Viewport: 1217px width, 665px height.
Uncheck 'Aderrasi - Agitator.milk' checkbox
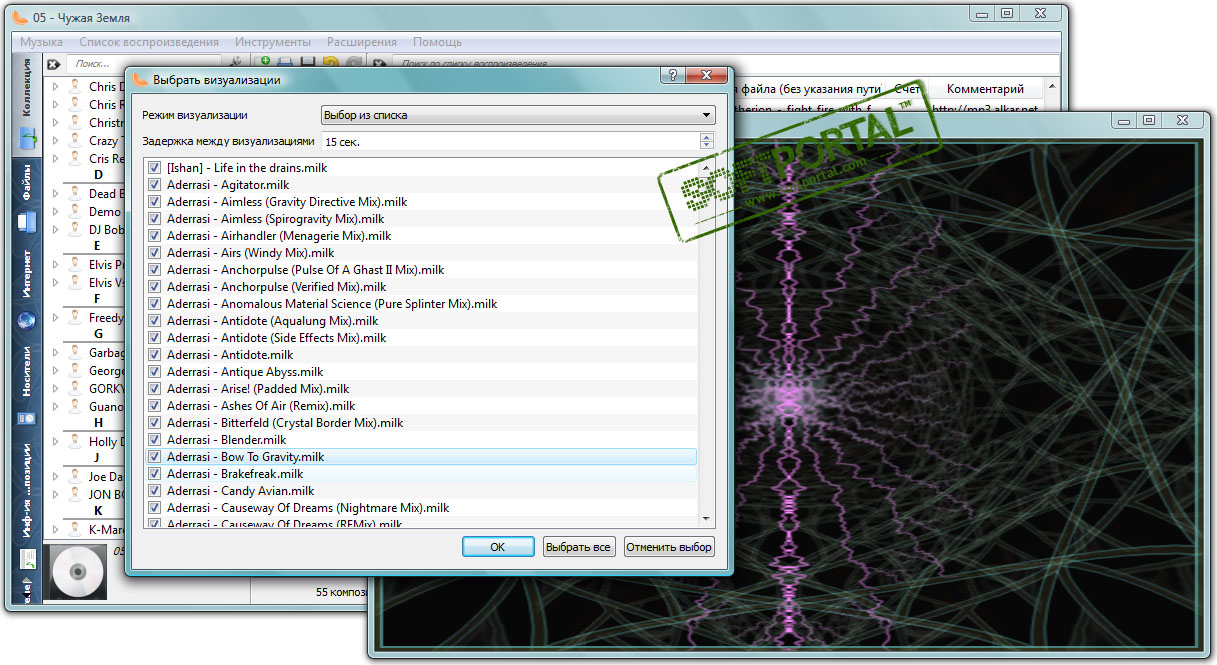154,185
